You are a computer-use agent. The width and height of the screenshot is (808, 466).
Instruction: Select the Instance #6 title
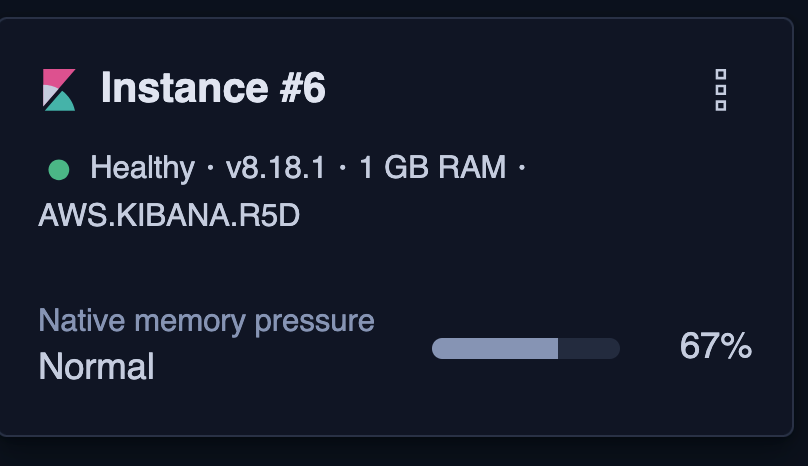click(213, 88)
